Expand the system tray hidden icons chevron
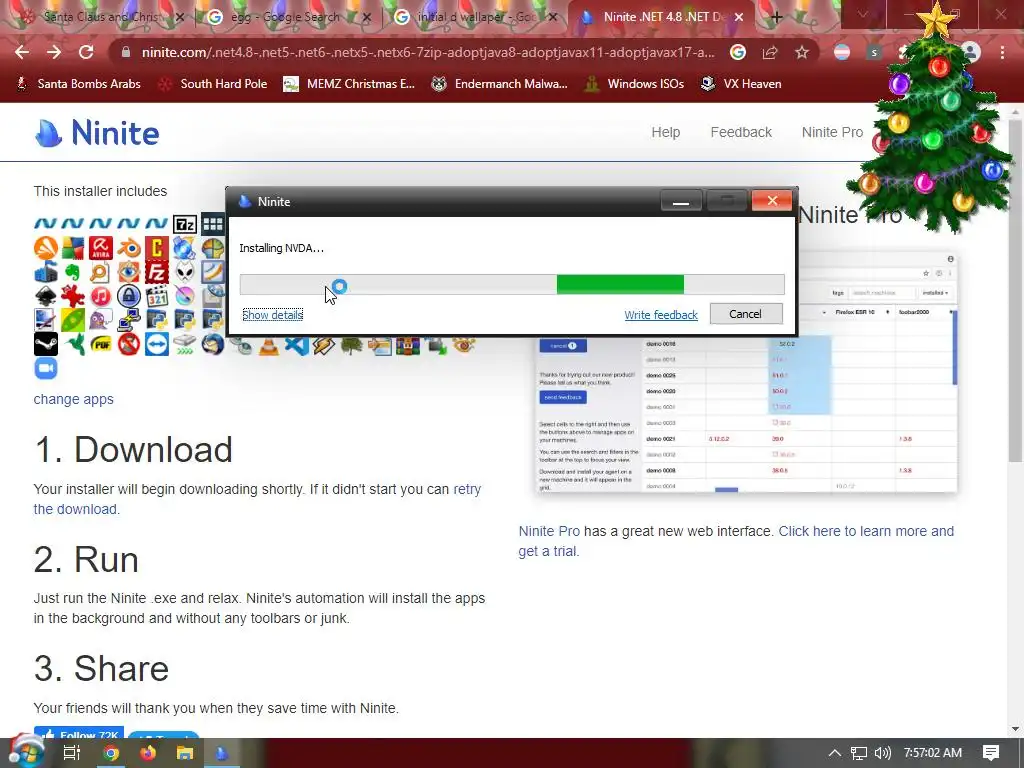 [x=835, y=753]
